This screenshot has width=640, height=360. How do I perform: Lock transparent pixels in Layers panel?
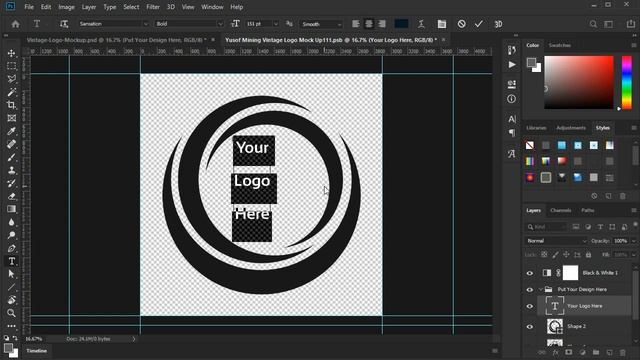point(544,255)
